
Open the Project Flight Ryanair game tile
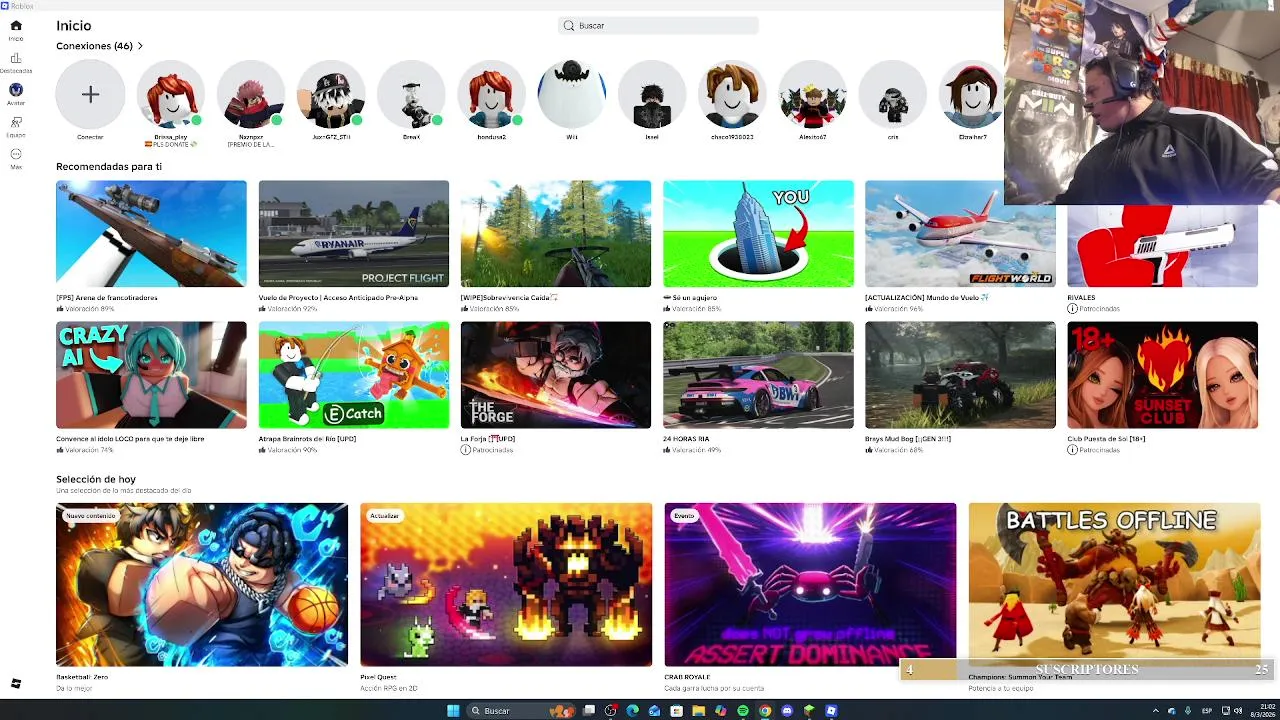point(354,234)
